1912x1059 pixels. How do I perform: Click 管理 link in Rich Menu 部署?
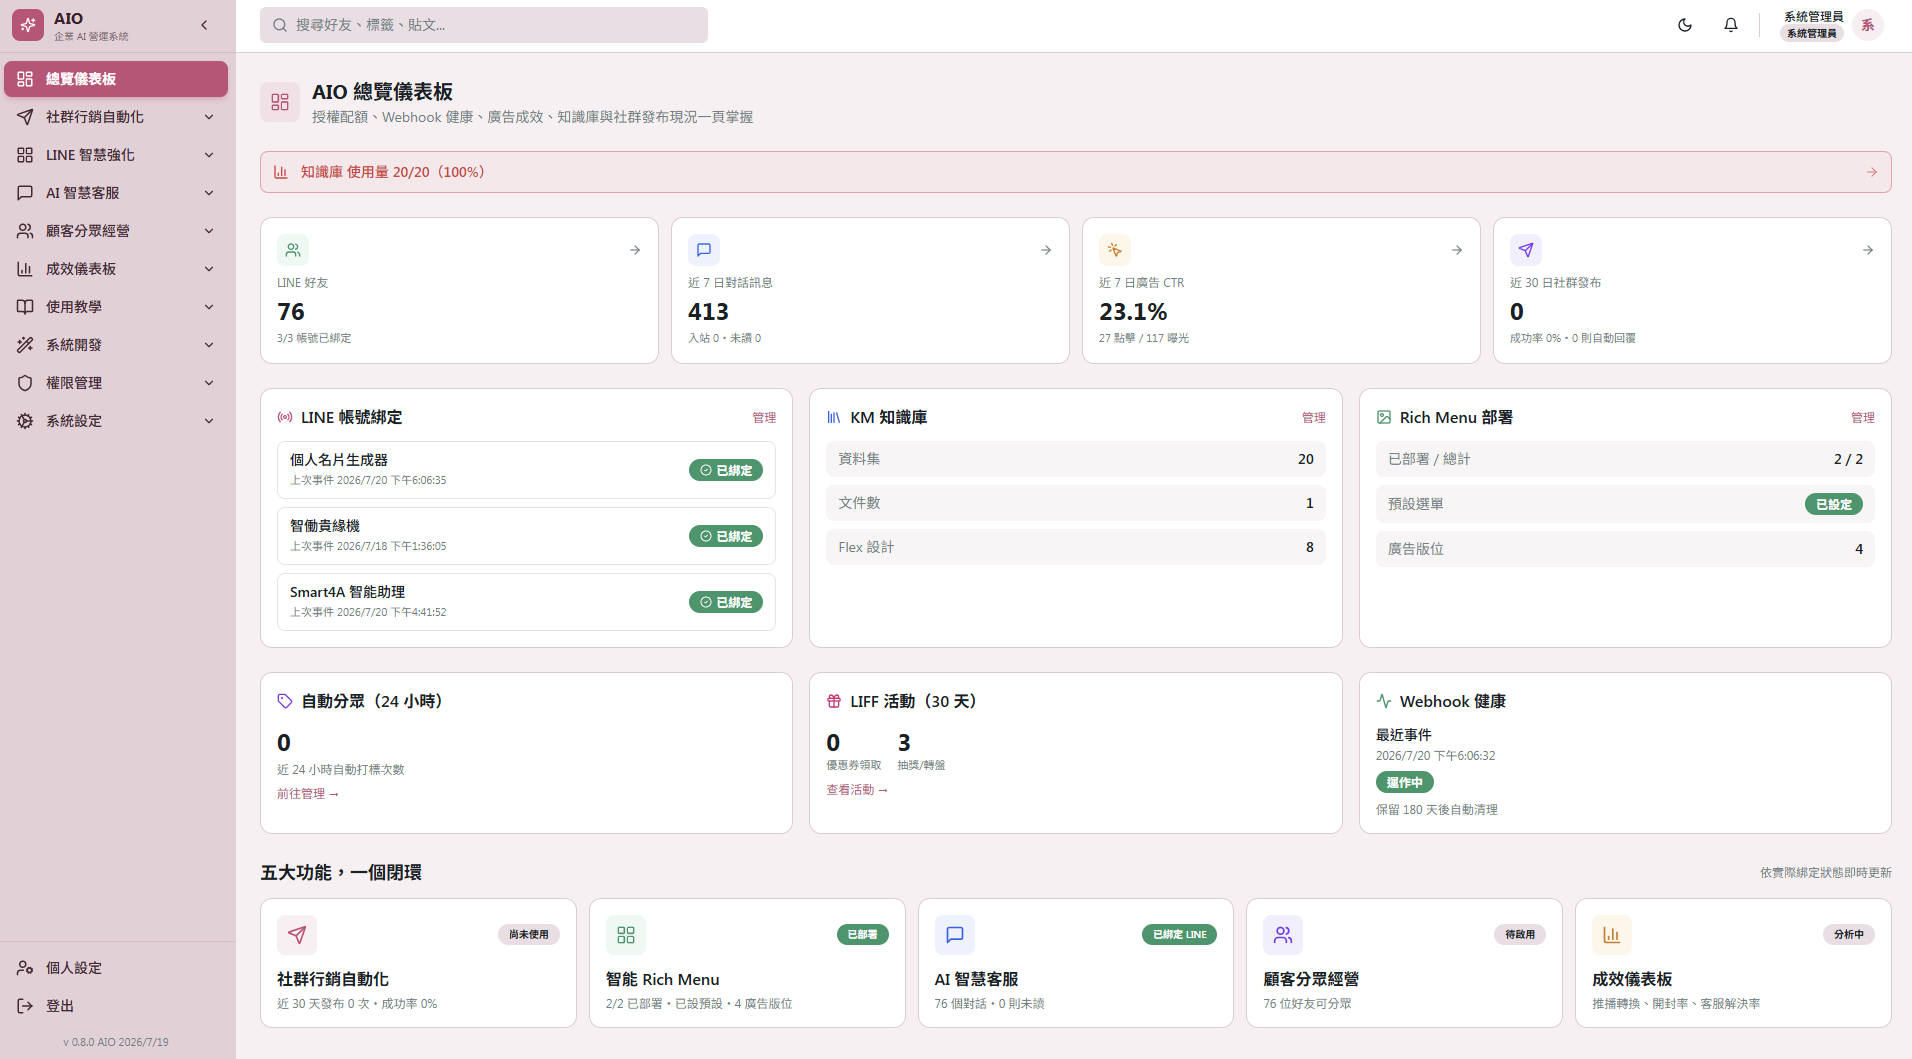[1863, 418]
